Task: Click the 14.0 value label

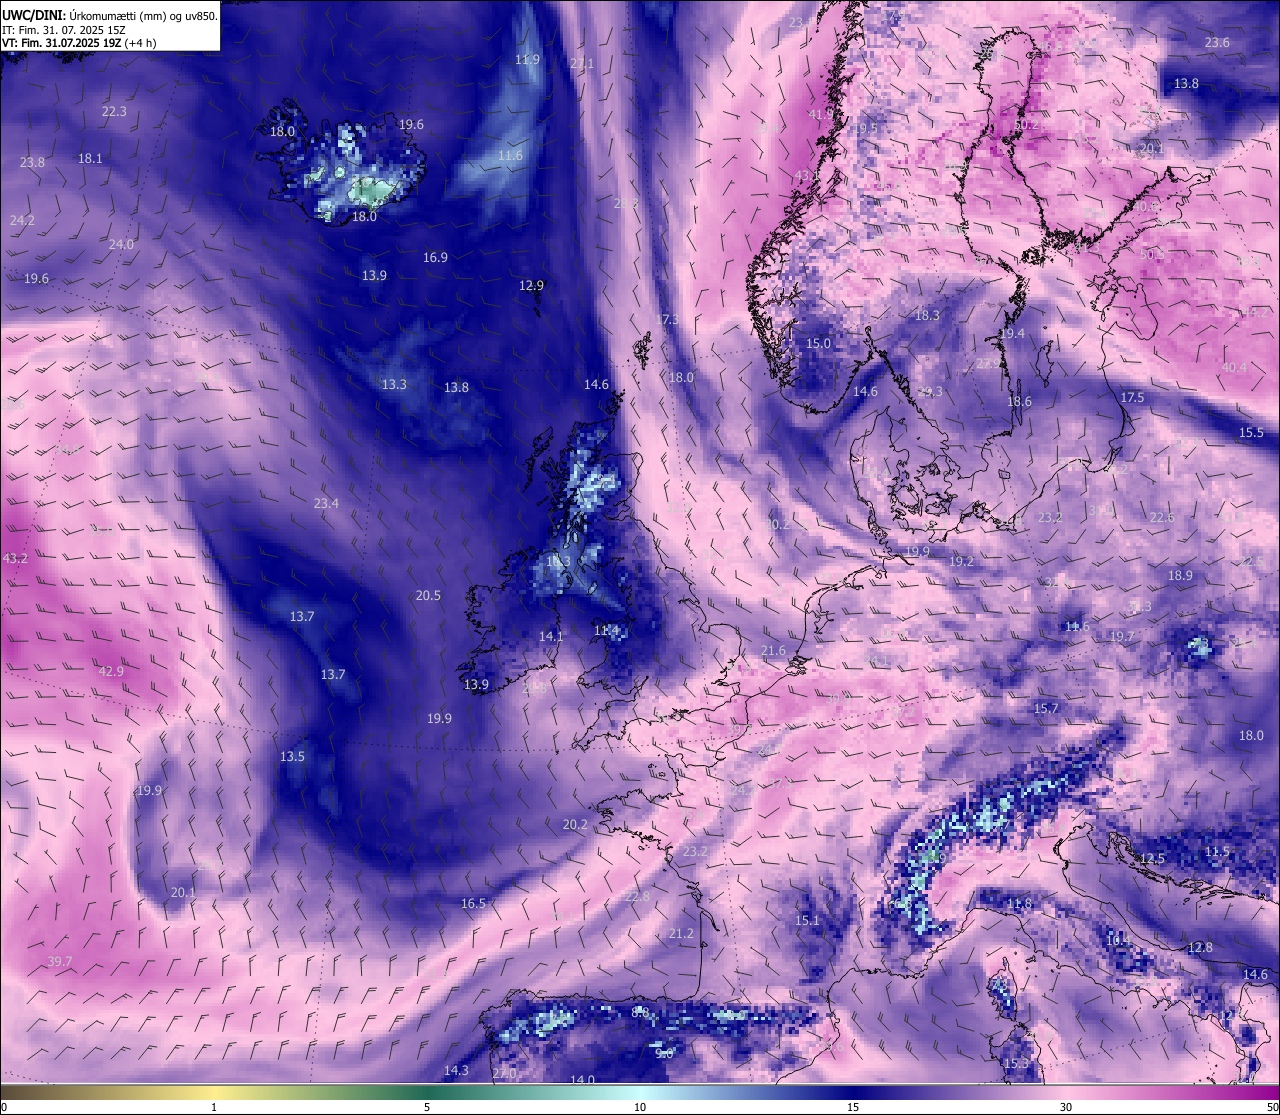Action: point(582,1079)
